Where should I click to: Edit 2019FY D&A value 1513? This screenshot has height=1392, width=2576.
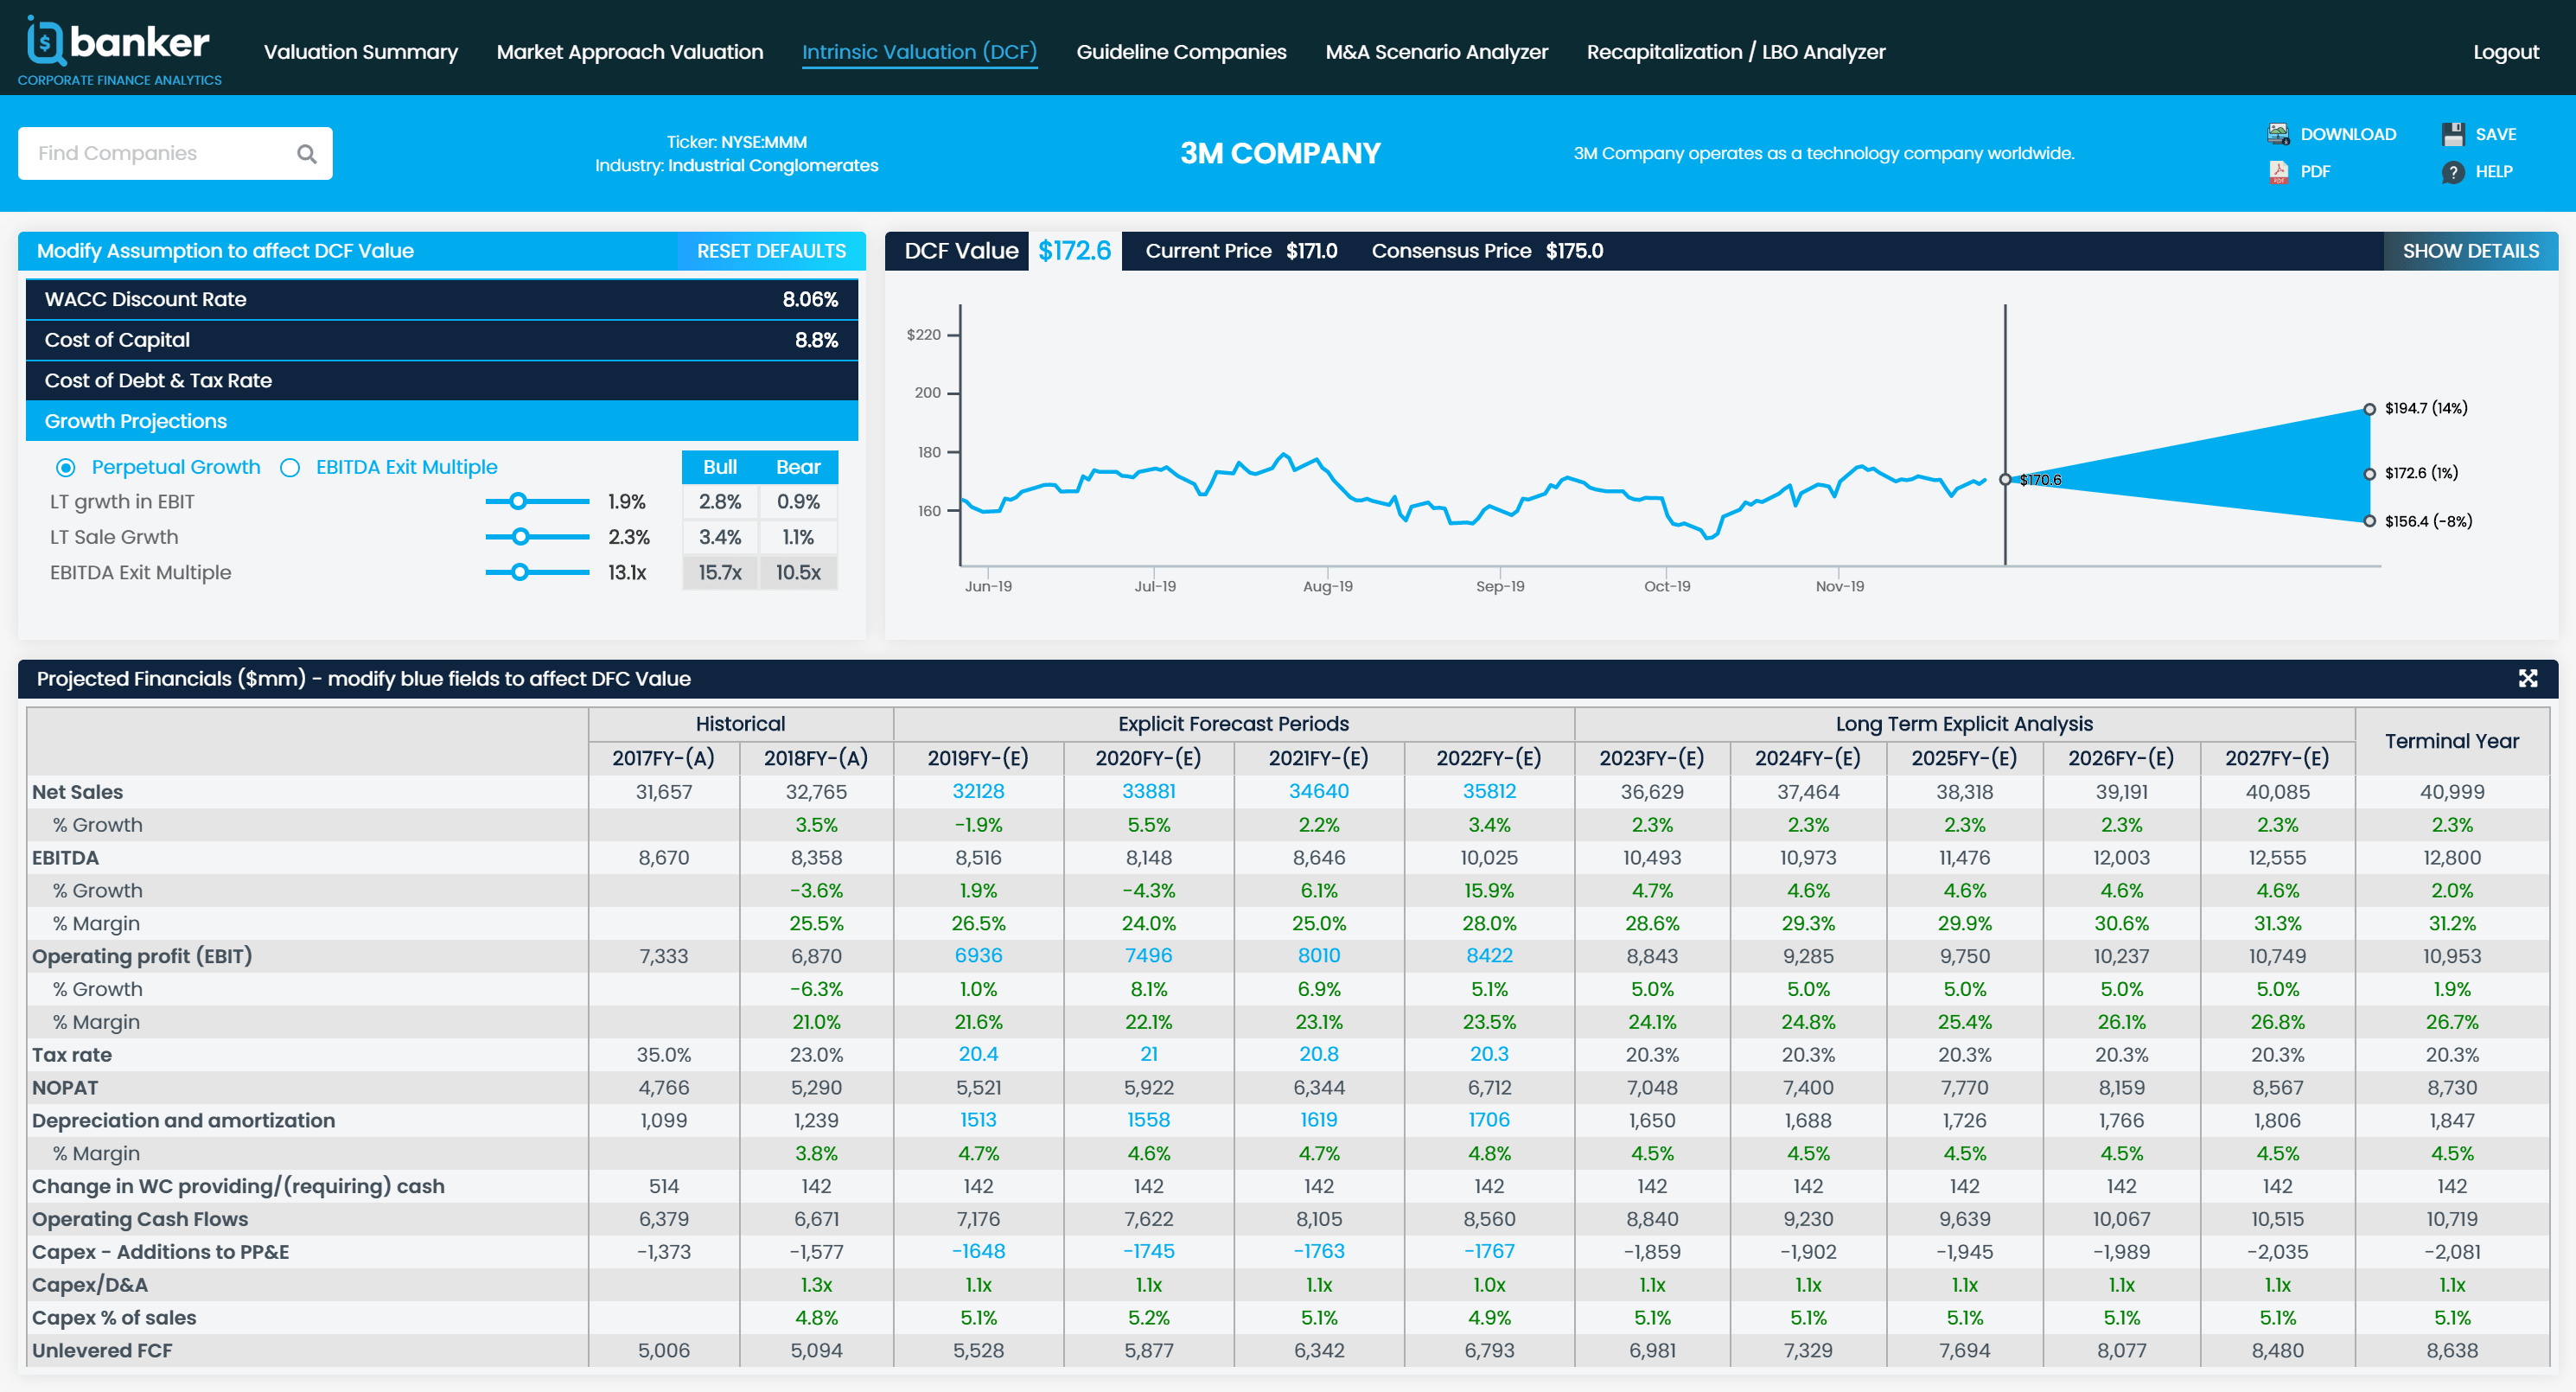(x=978, y=1120)
